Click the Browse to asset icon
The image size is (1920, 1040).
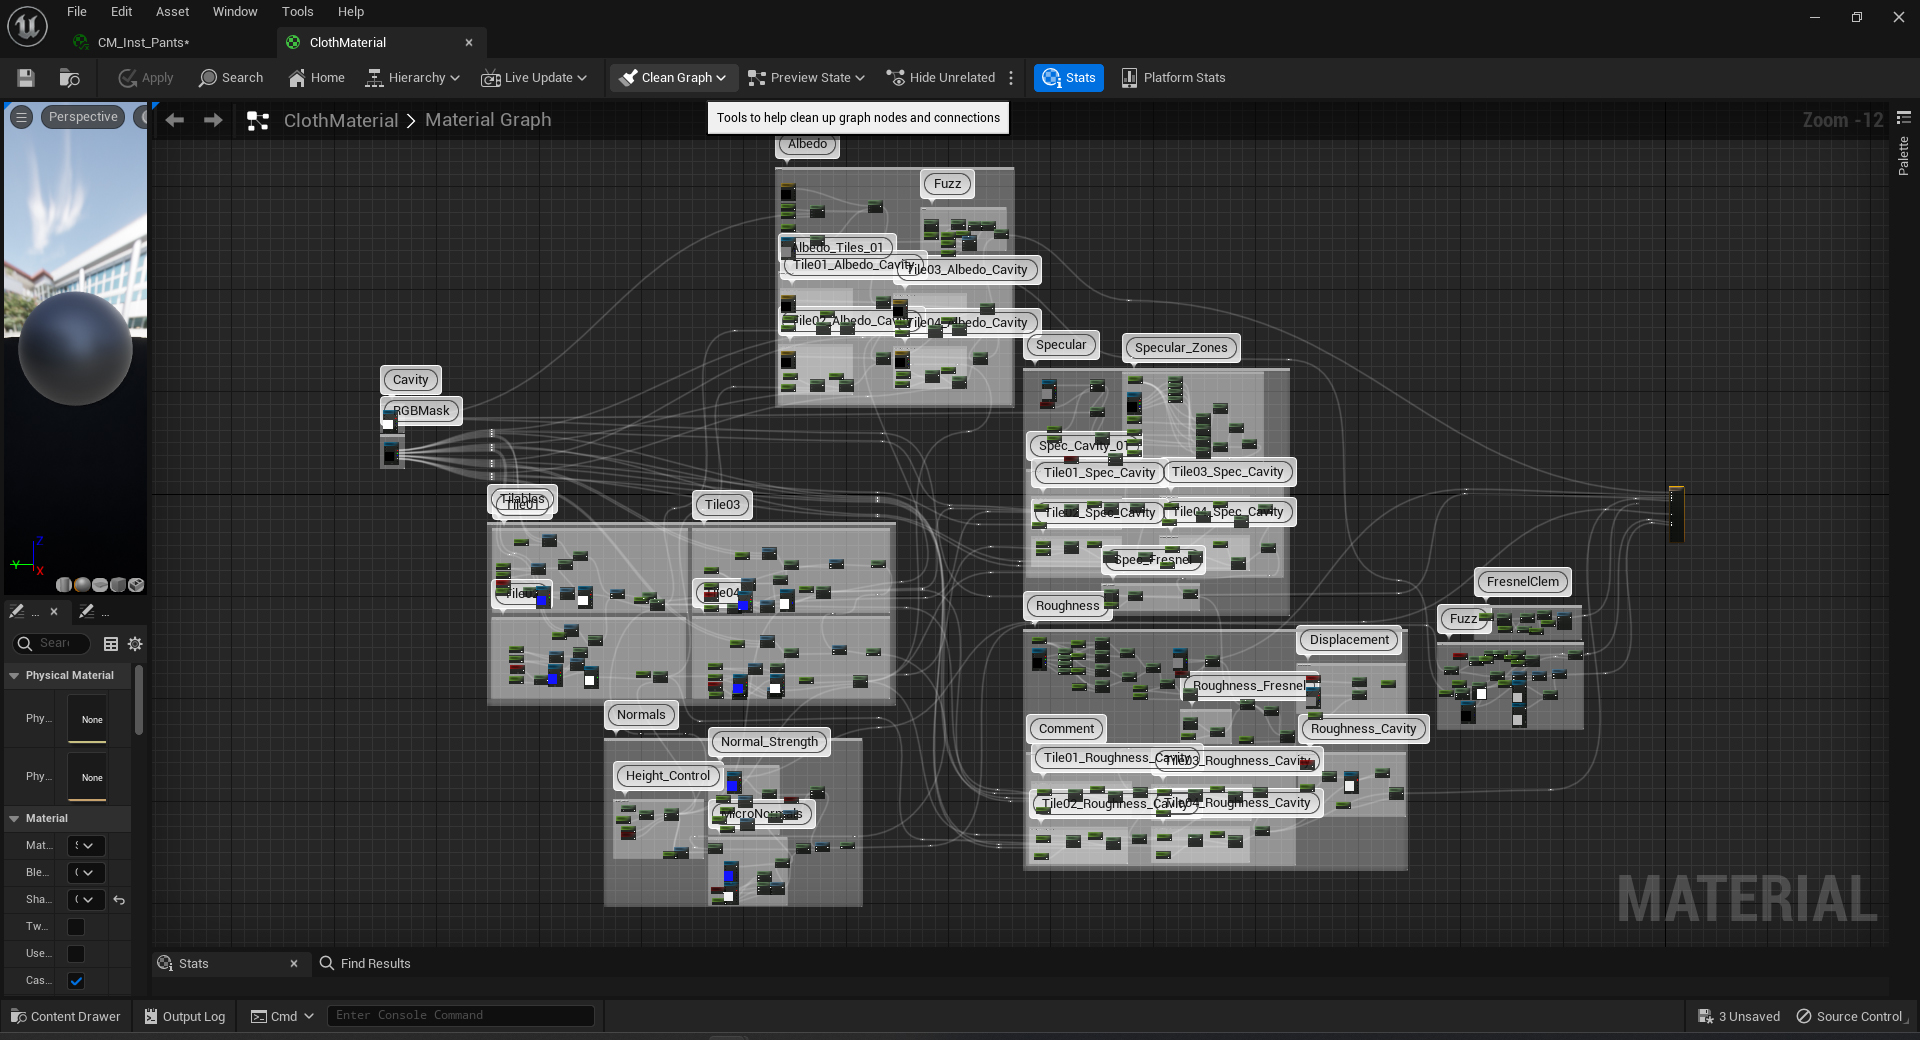69,78
